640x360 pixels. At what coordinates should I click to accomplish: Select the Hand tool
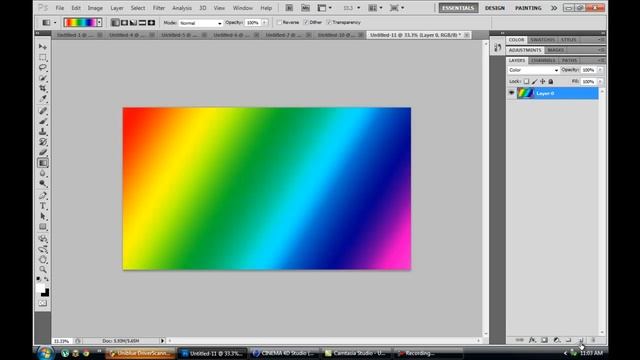pyautogui.click(x=43, y=260)
